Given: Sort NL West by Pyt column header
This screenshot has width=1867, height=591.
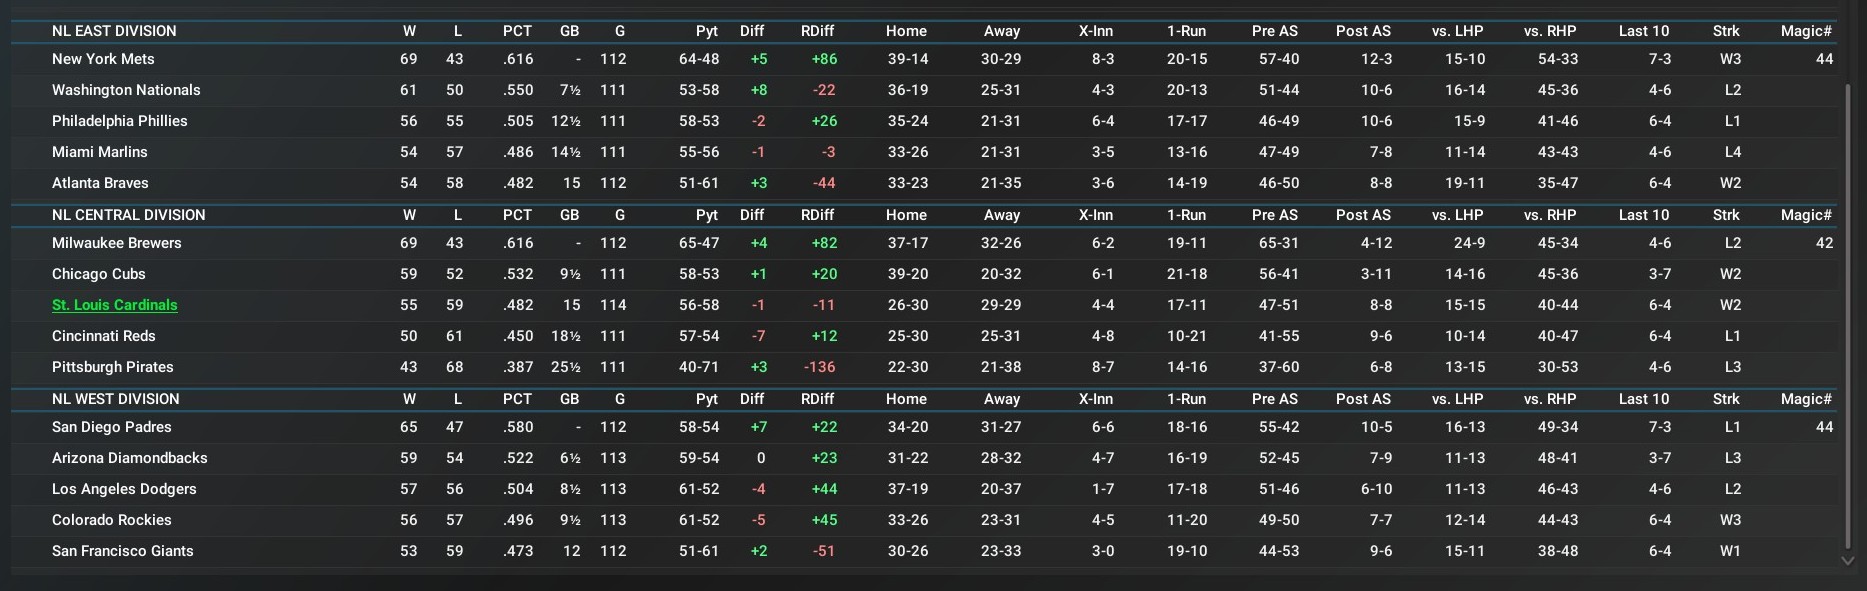Looking at the screenshot, I should tap(707, 399).
